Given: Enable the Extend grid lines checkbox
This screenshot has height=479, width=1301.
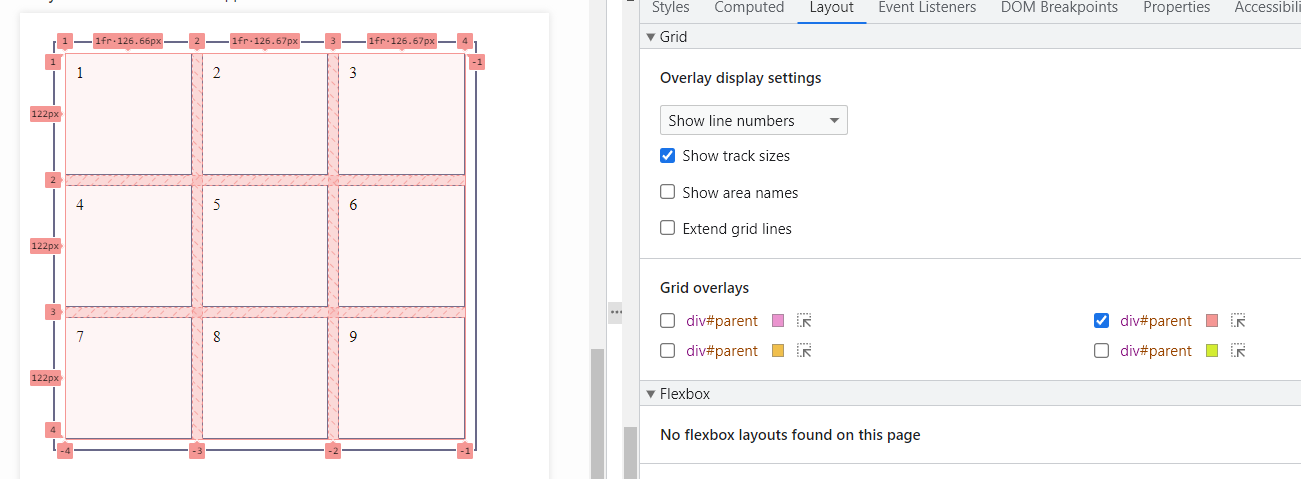Looking at the screenshot, I should tap(668, 228).
